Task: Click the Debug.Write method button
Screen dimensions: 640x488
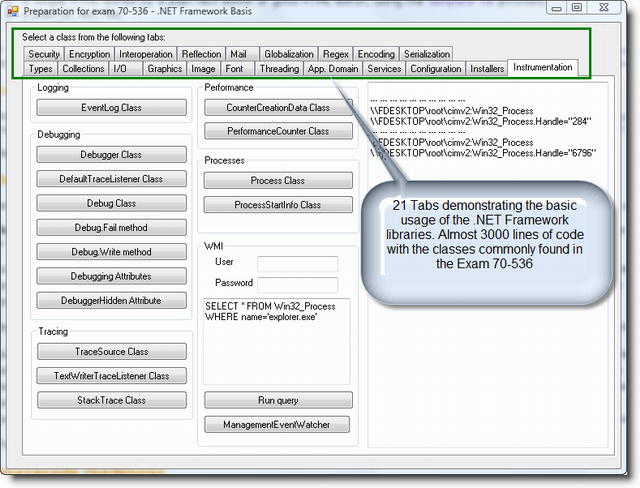Action: click(111, 252)
